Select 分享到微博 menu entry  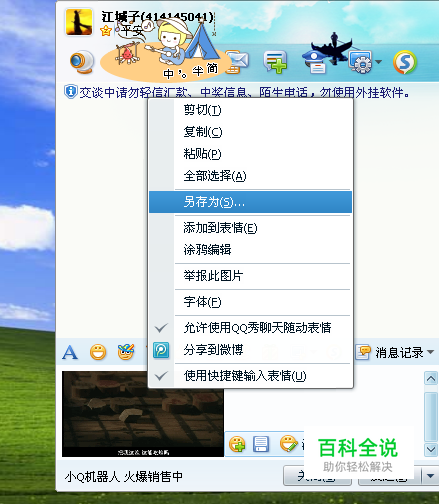pyautogui.click(x=250, y=350)
